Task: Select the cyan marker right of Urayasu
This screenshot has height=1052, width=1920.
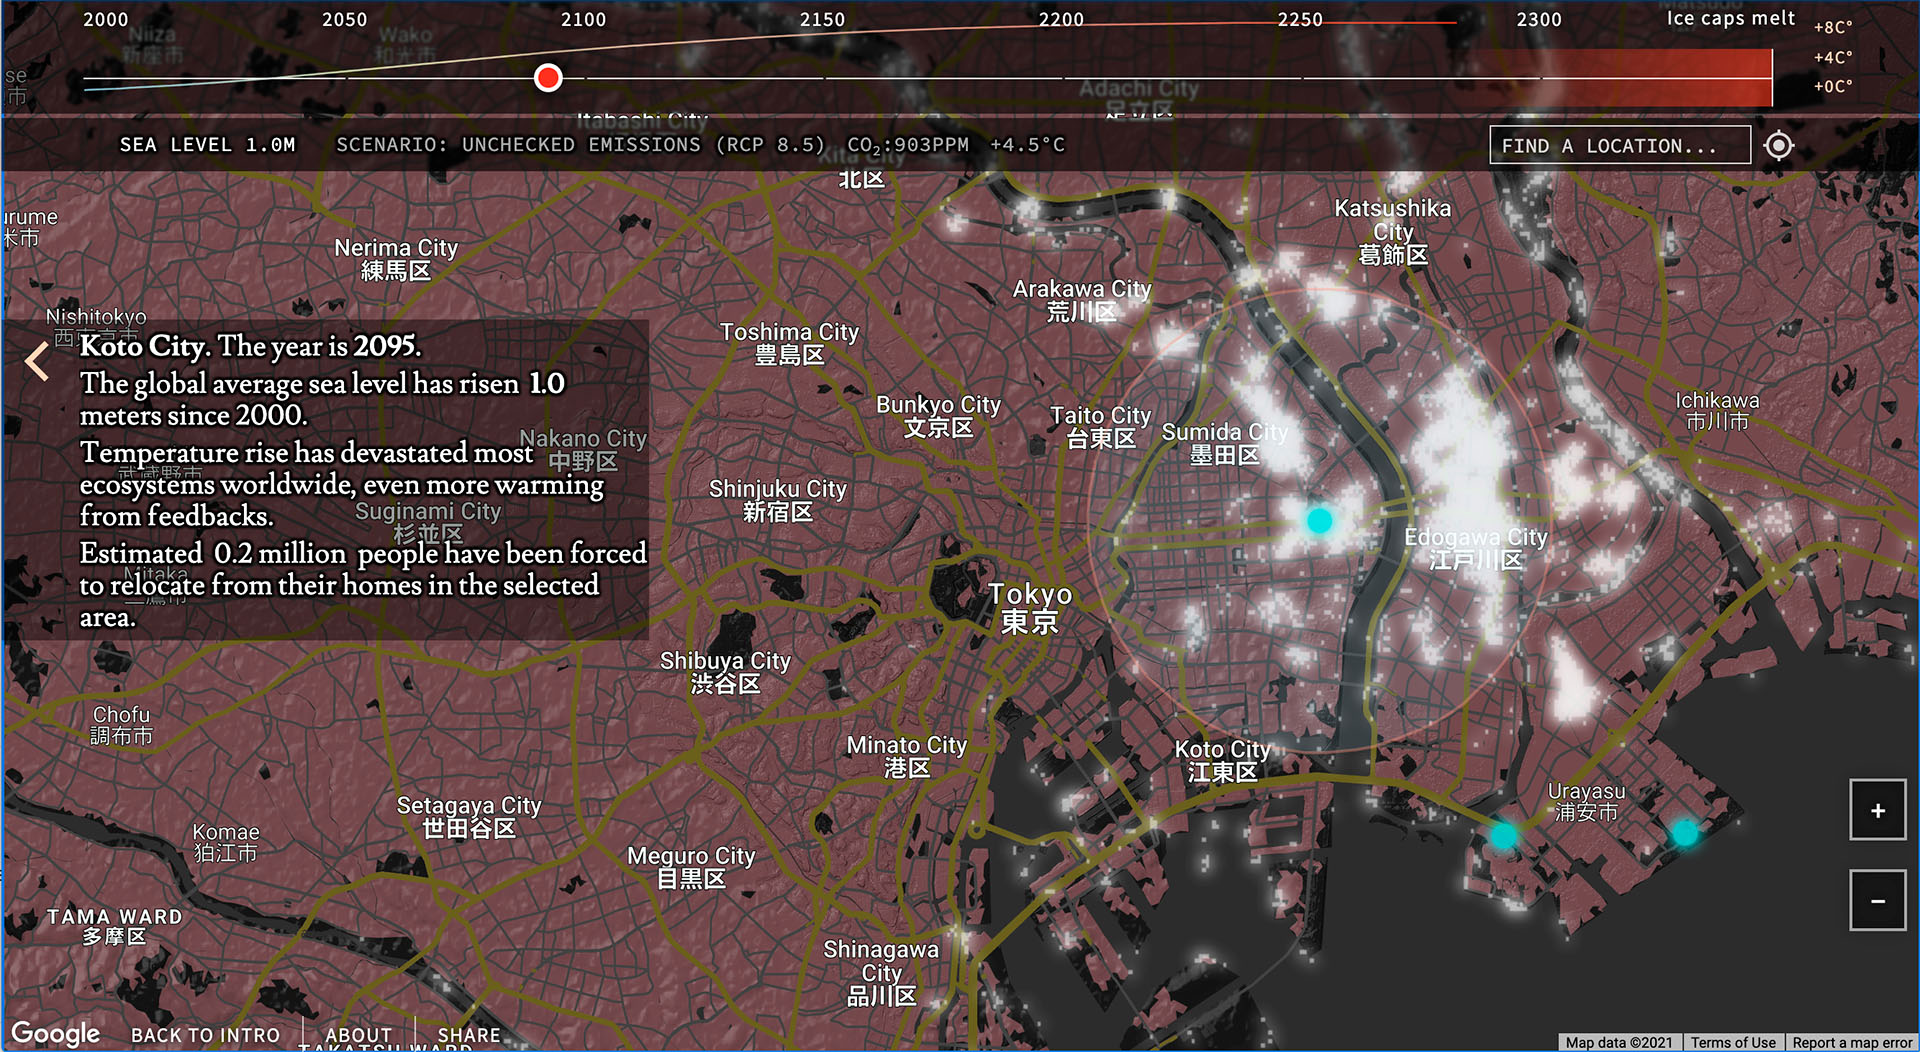Action: pyautogui.click(x=1685, y=832)
